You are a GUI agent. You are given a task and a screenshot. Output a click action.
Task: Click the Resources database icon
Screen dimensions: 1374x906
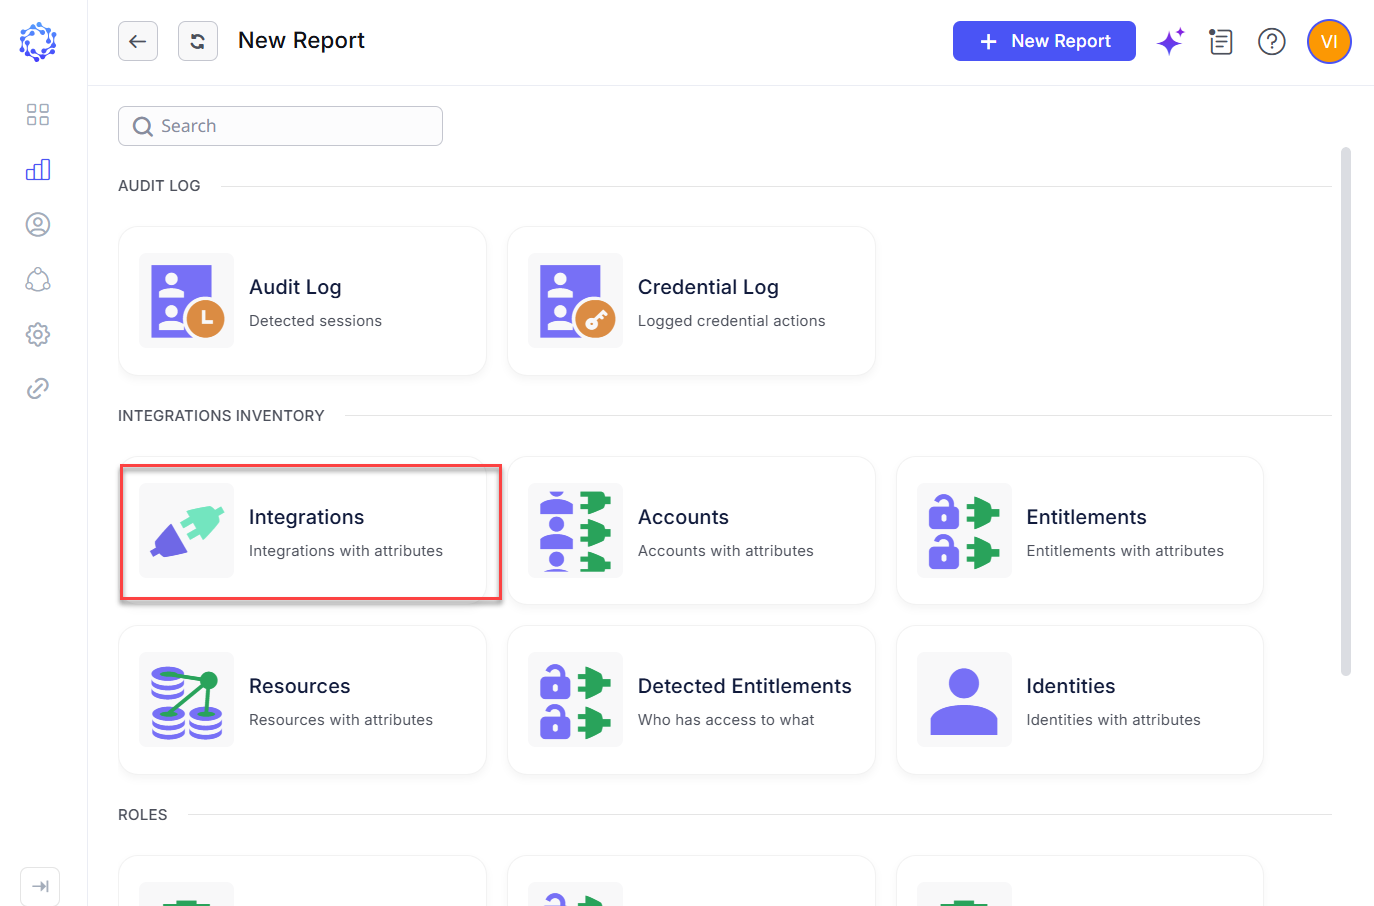[x=186, y=700]
